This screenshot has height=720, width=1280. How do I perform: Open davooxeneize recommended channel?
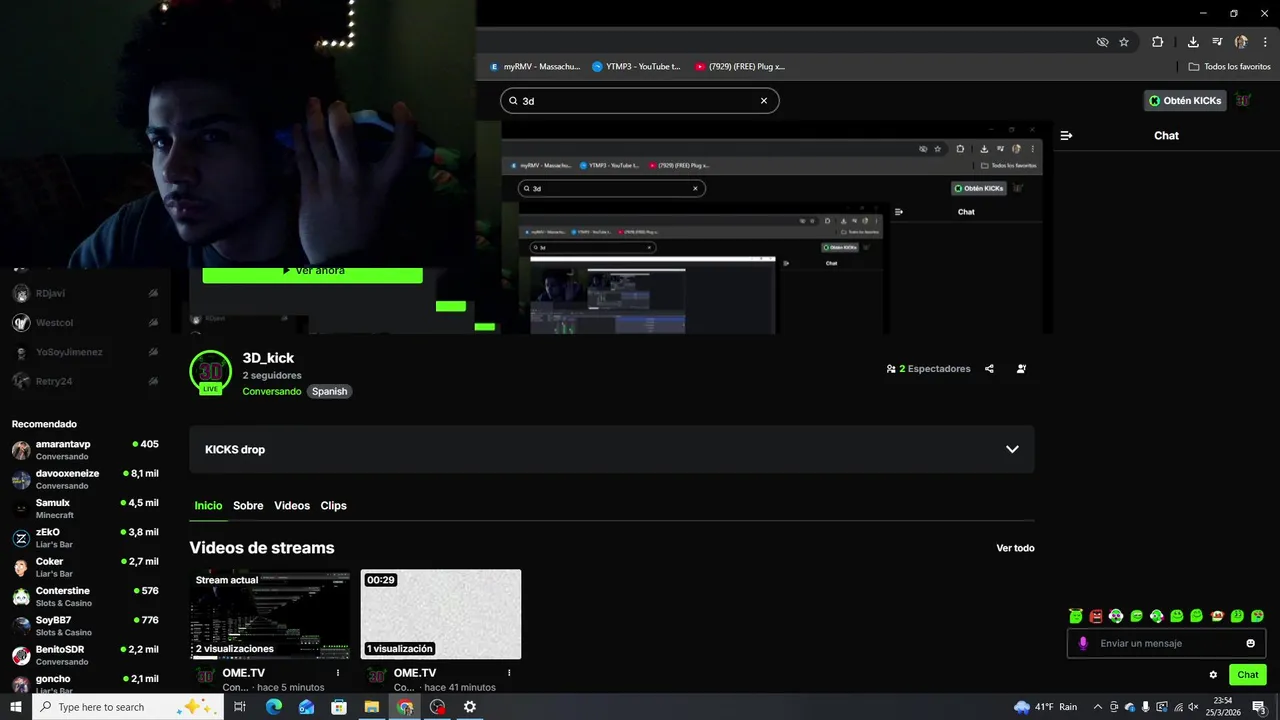[85, 479]
